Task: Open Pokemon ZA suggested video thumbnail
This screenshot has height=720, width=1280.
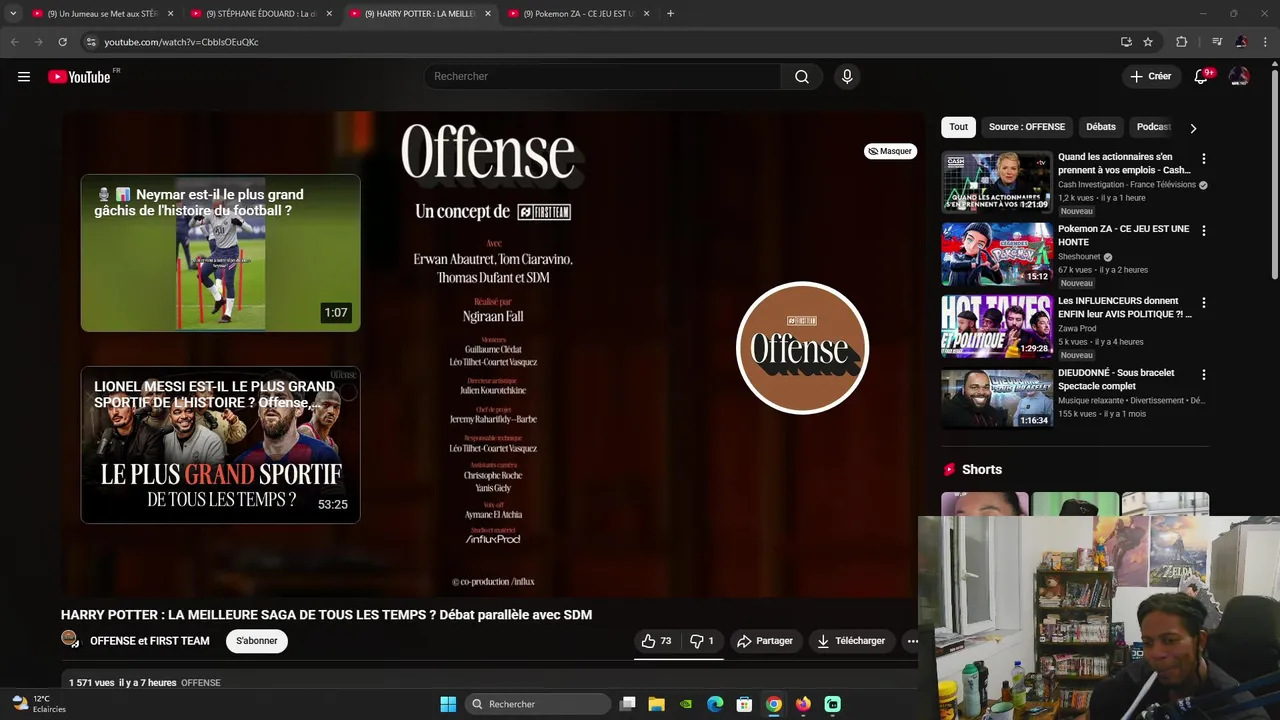Action: click(997, 254)
